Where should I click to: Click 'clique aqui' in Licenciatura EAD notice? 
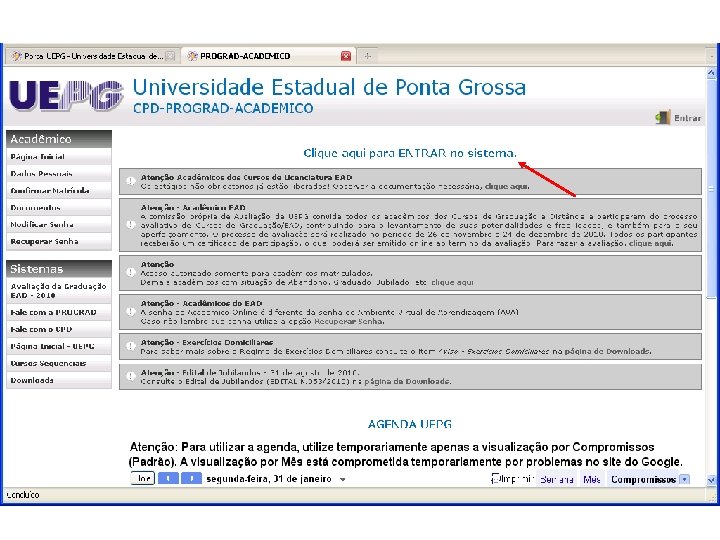point(507,186)
